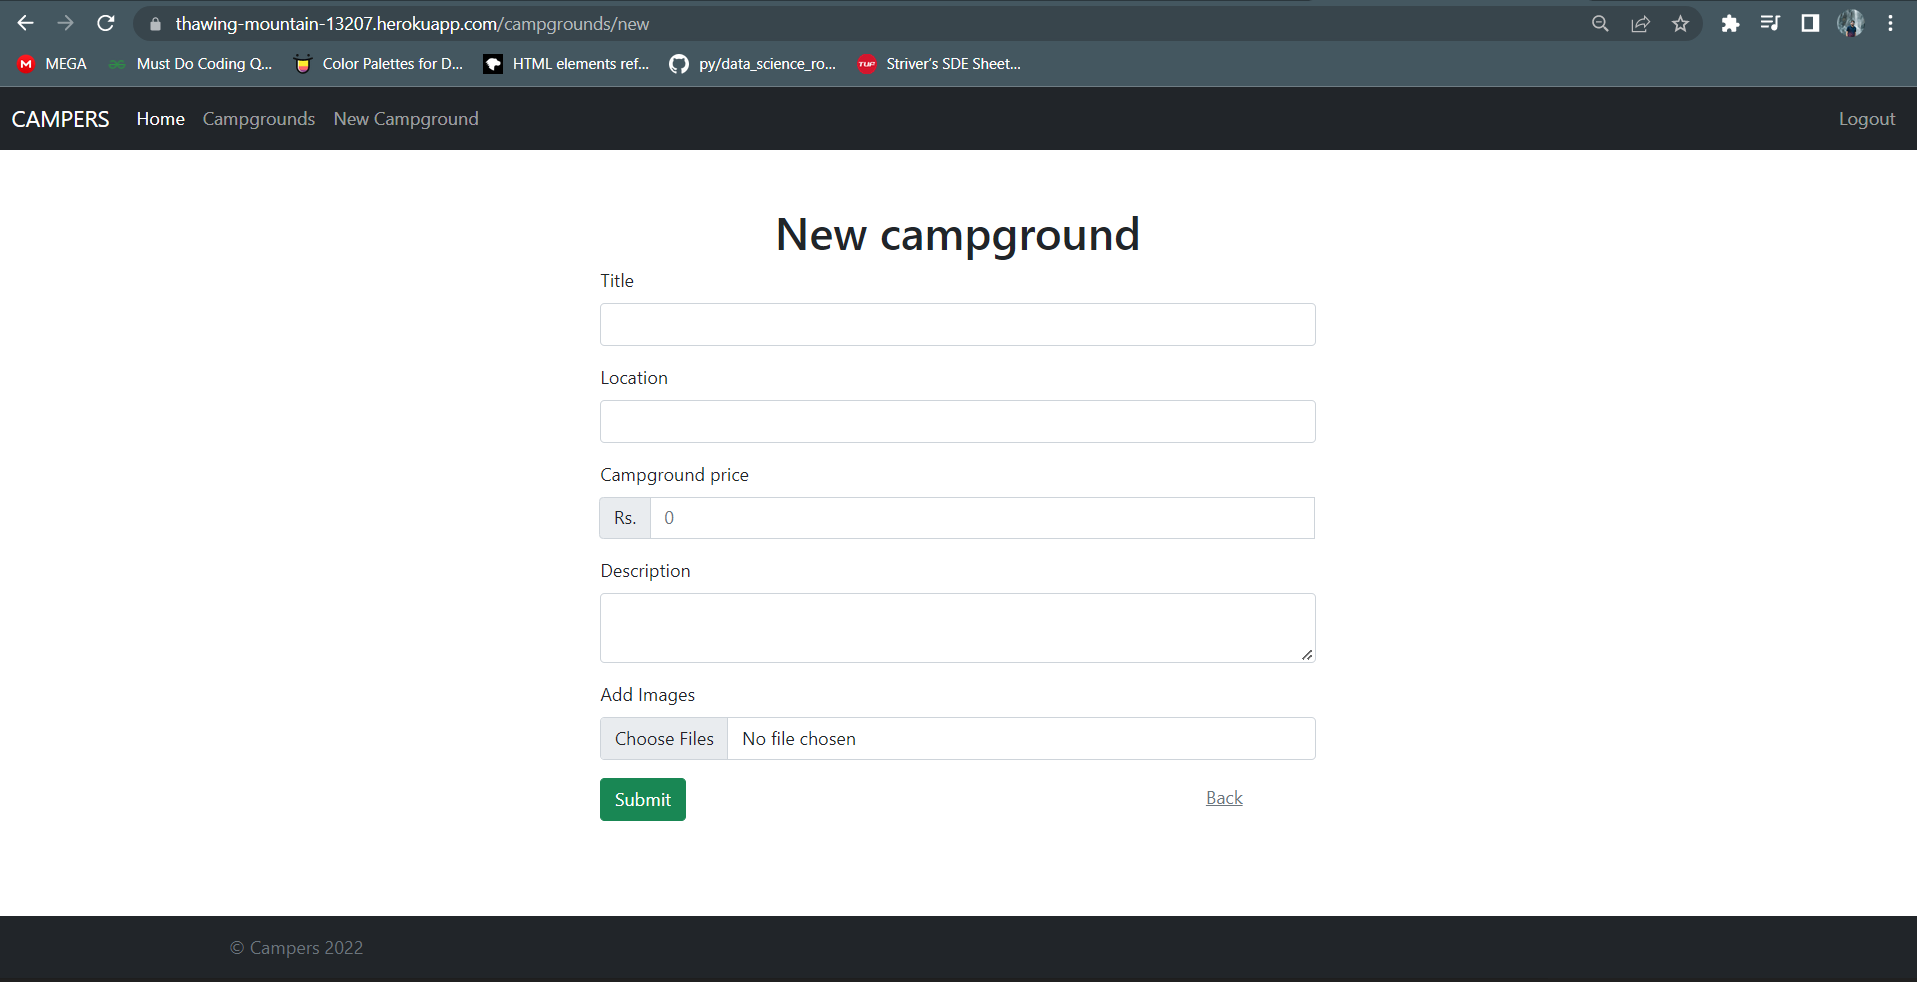This screenshot has height=982, width=1917.
Task: Select the Campgrounds nav item
Action: 258,118
